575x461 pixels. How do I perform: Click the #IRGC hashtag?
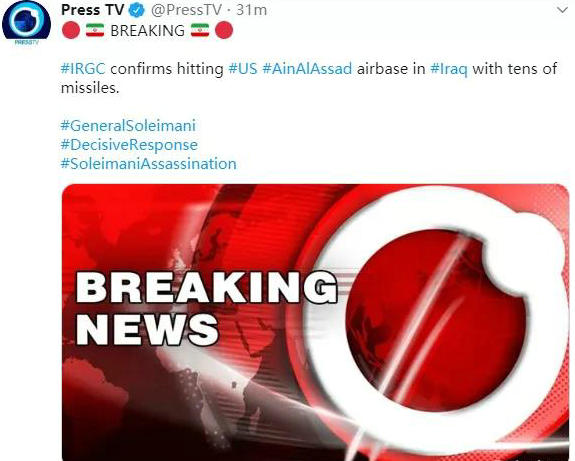[83, 69]
